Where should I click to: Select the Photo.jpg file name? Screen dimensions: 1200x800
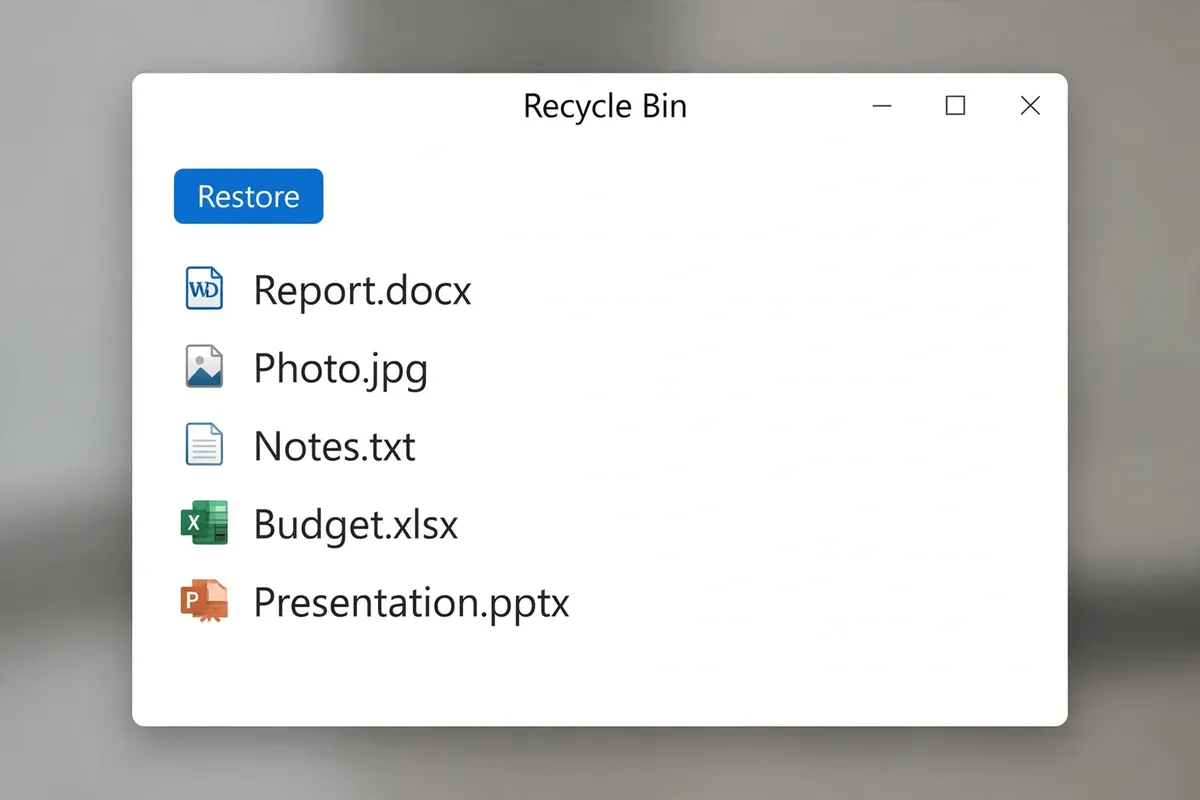click(340, 369)
